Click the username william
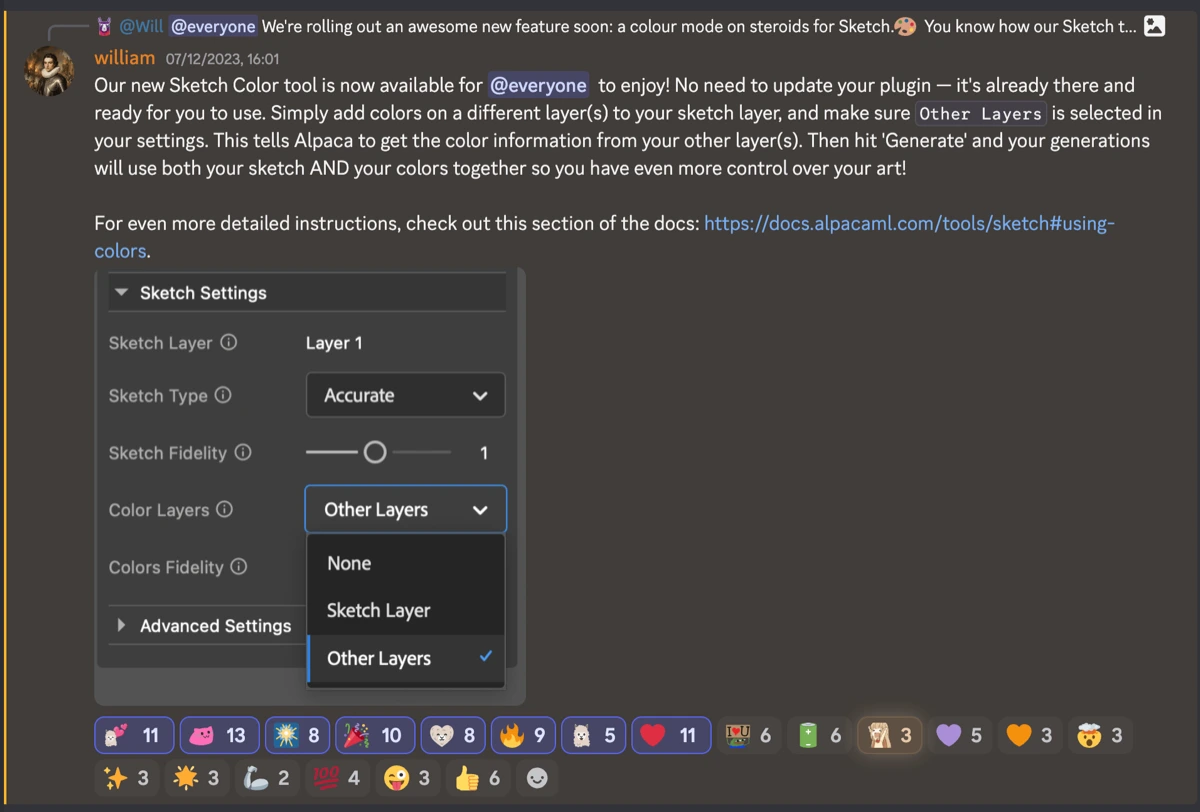This screenshot has height=812, width=1200. [125, 58]
